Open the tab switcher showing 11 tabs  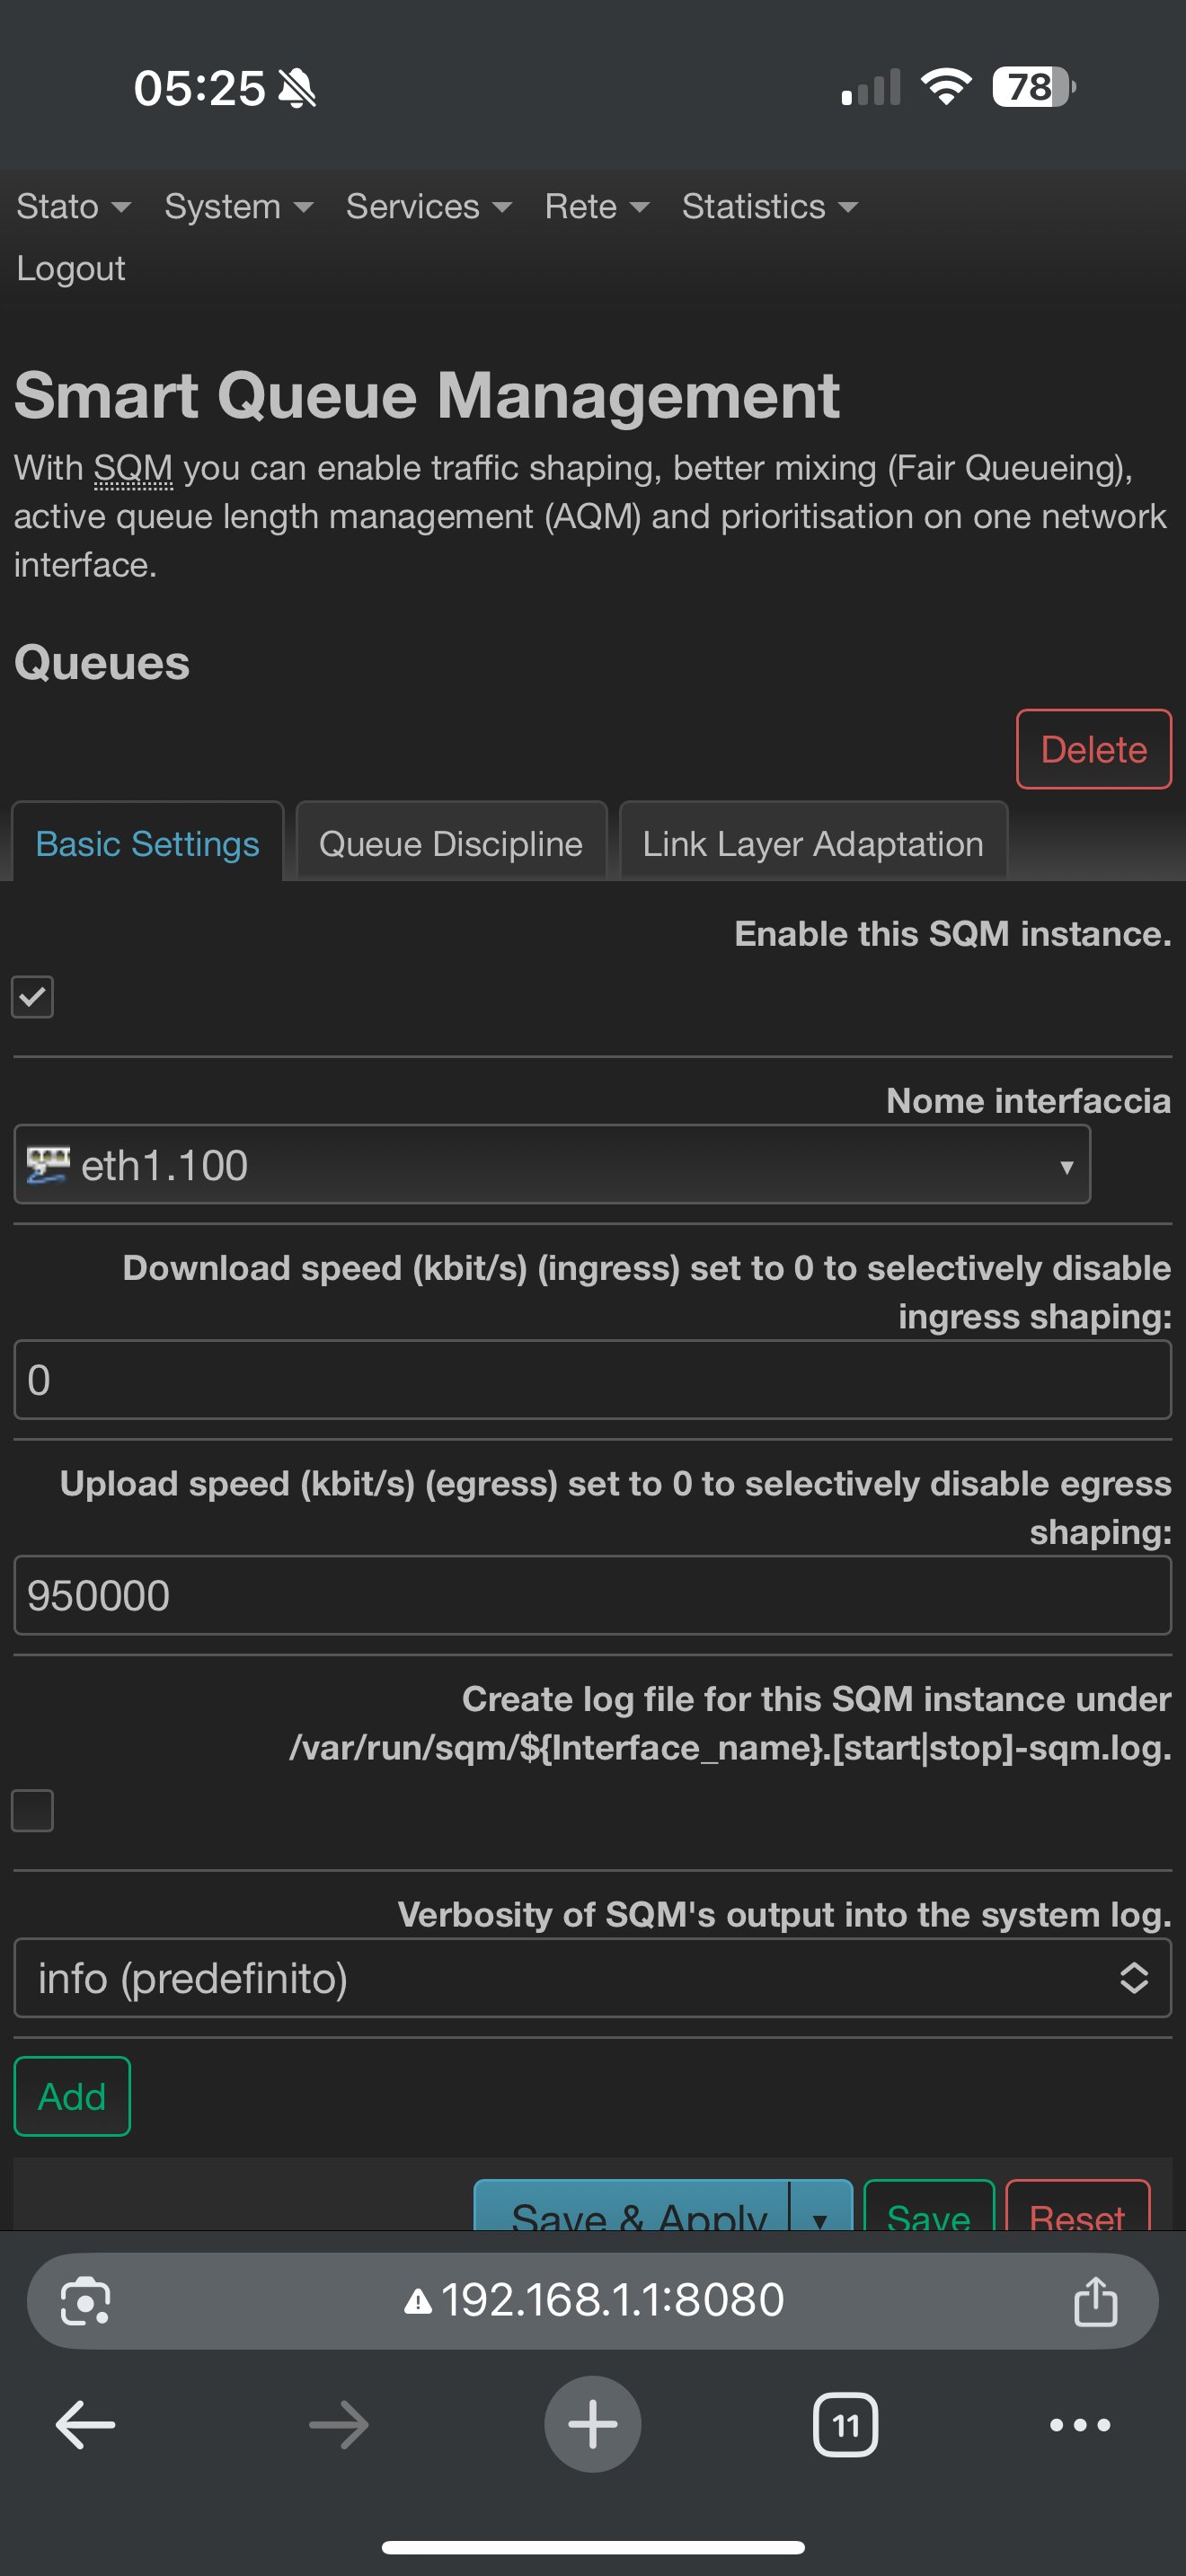(x=845, y=2424)
